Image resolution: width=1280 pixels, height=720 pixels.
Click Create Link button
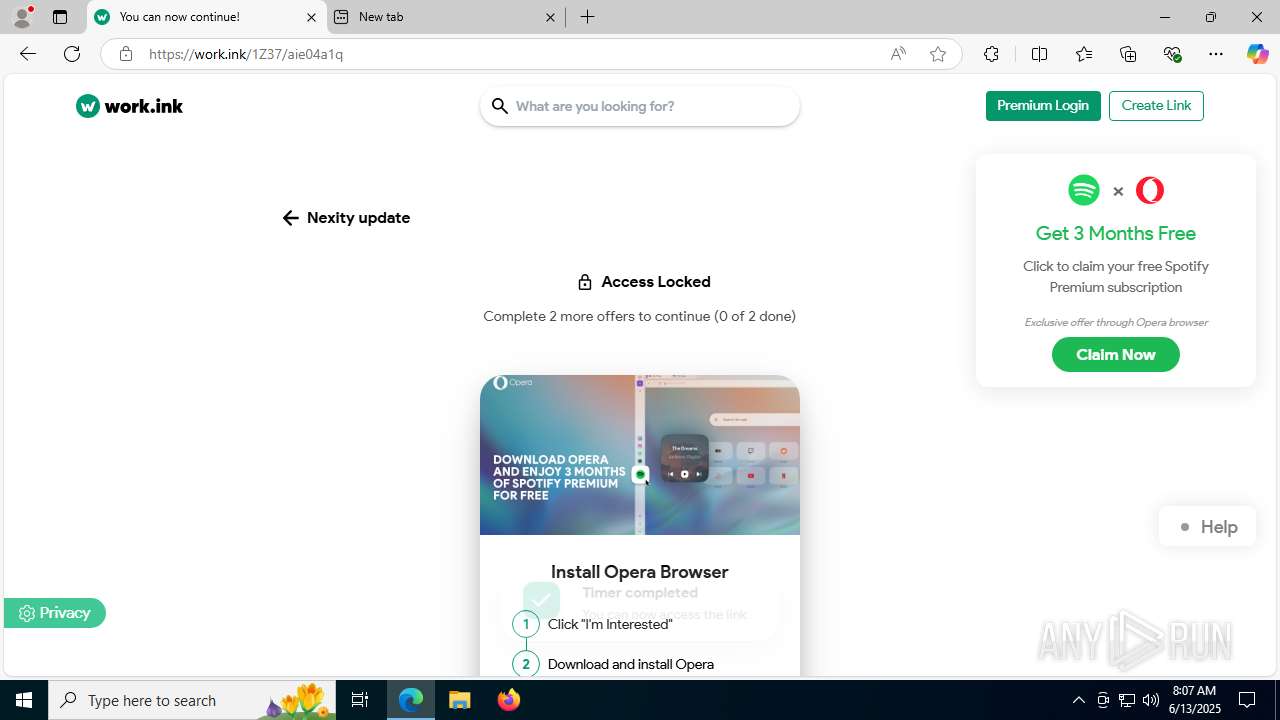point(1156,106)
